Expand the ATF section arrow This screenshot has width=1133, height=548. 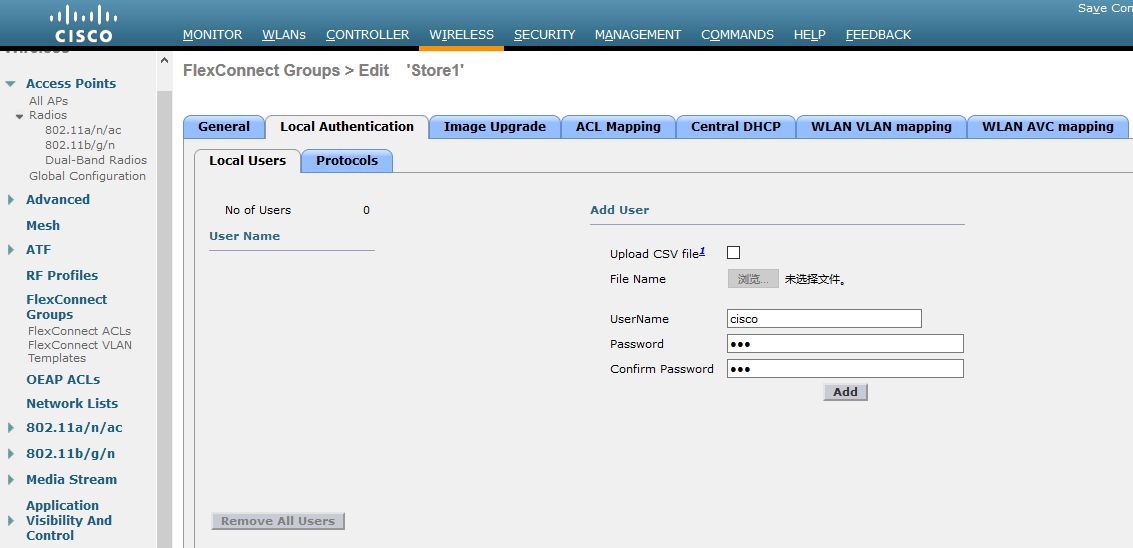[11, 249]
